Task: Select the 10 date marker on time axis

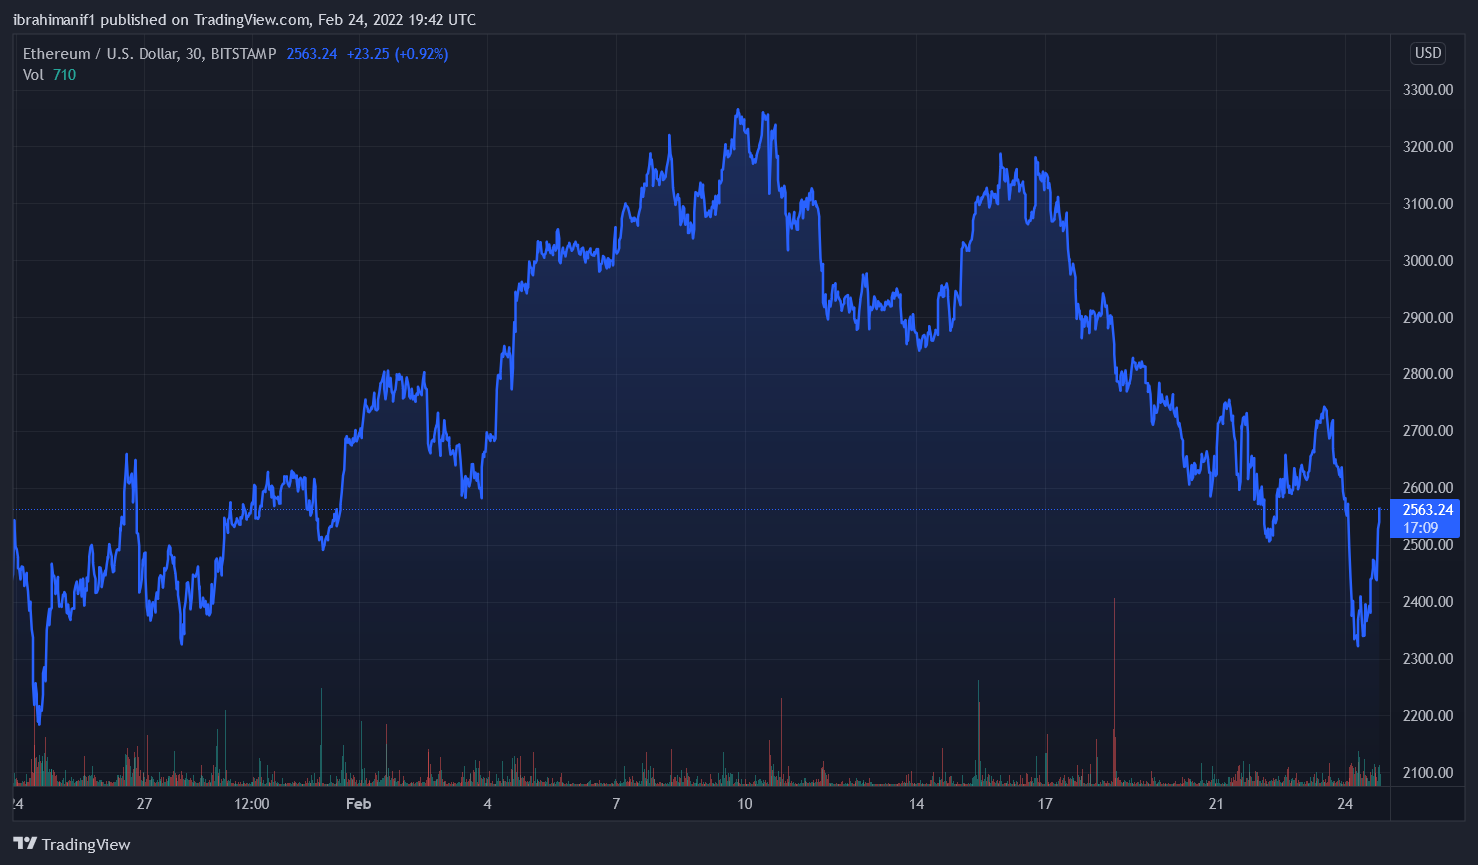Action: coord(744,804)
